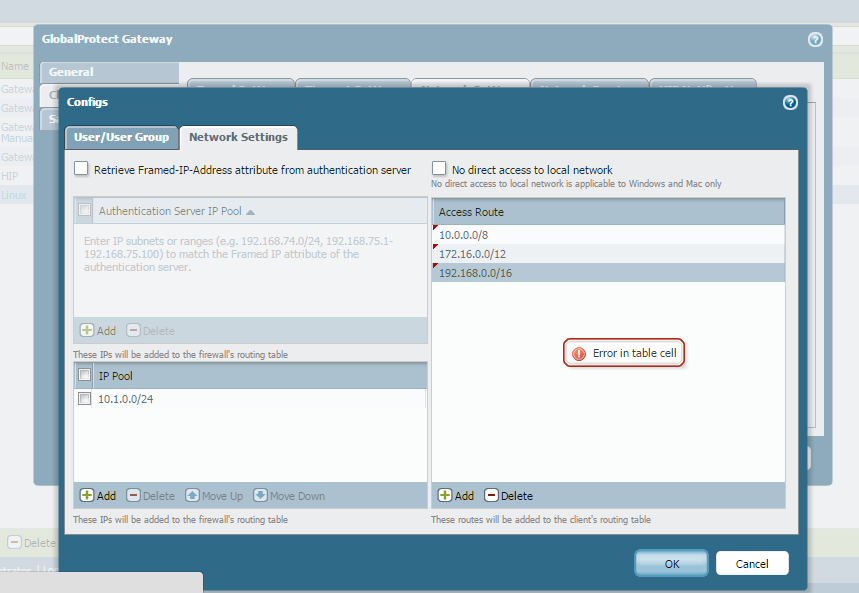
Task: Select the 192.168.0.0/16 access route
Action: click(x=608, y=273)
